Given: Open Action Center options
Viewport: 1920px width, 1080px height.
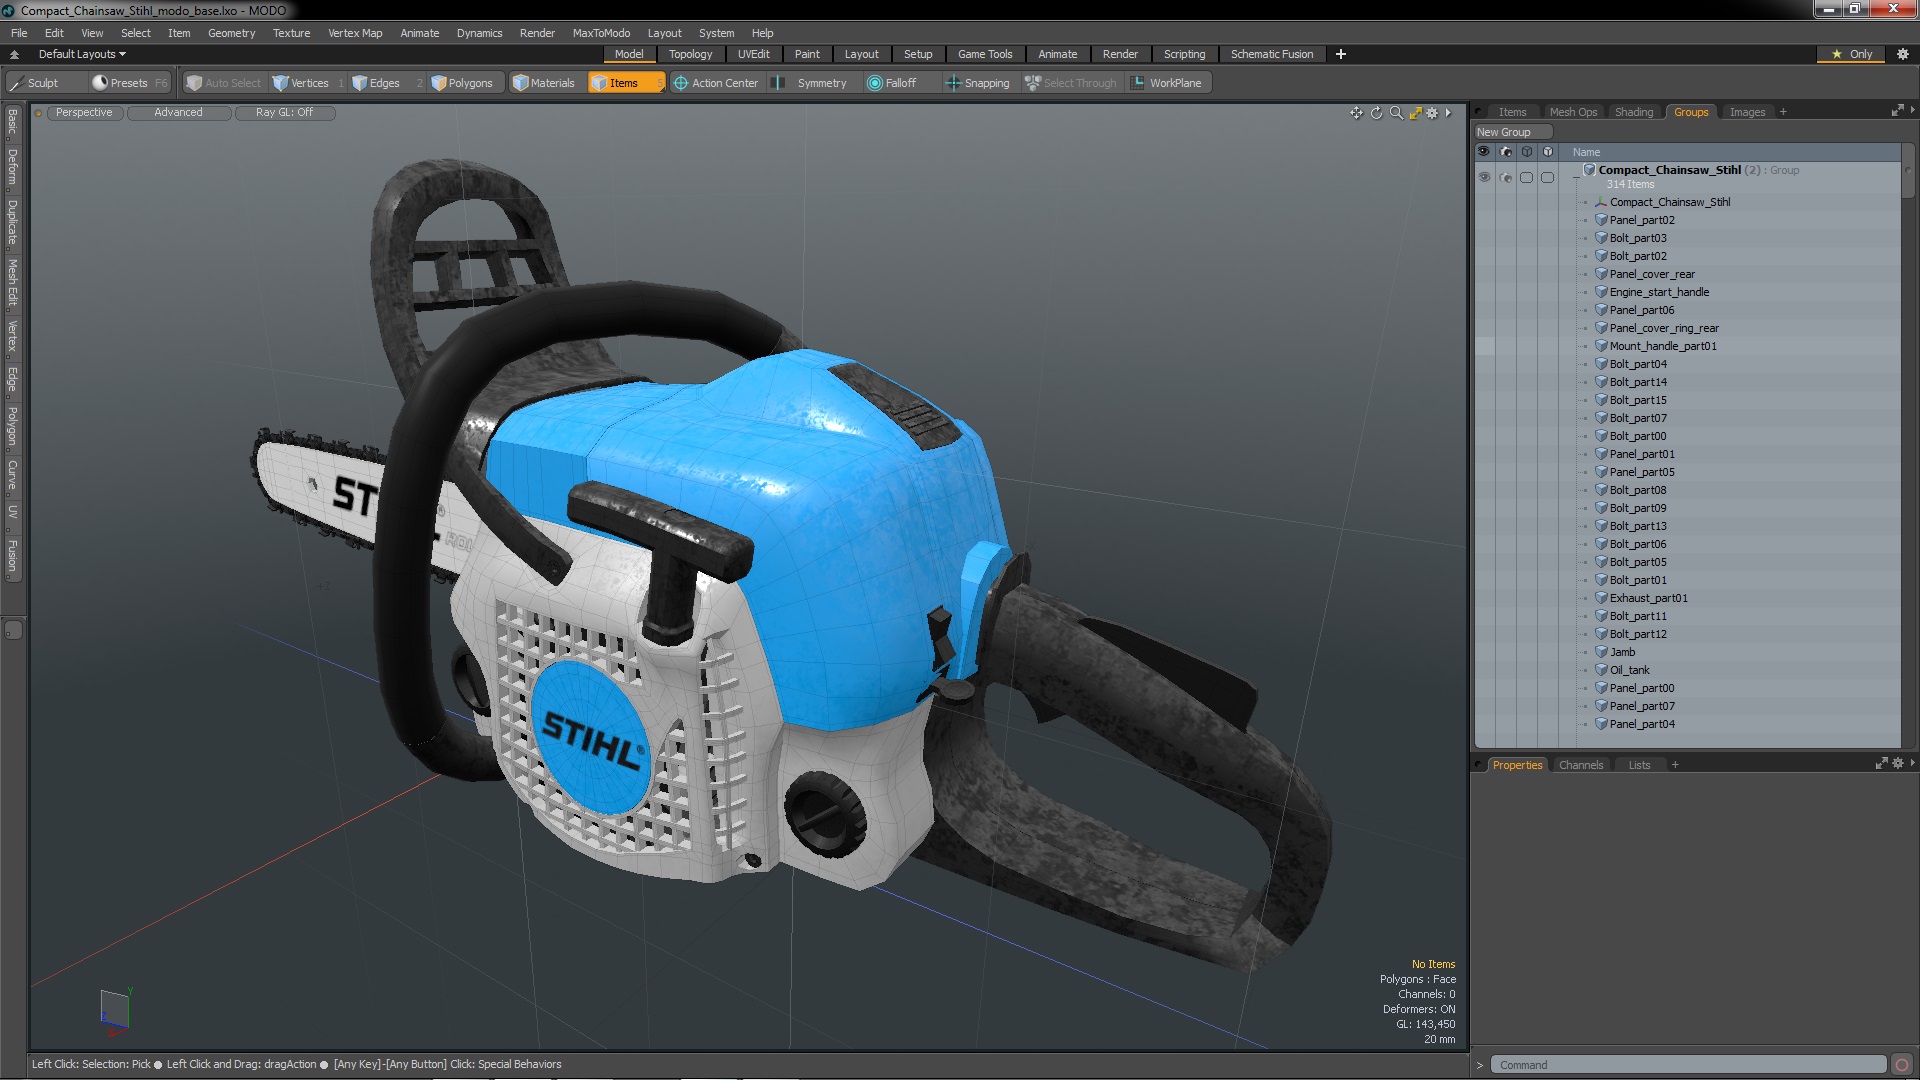Looking at the screenshot, I should pos(716,83).
